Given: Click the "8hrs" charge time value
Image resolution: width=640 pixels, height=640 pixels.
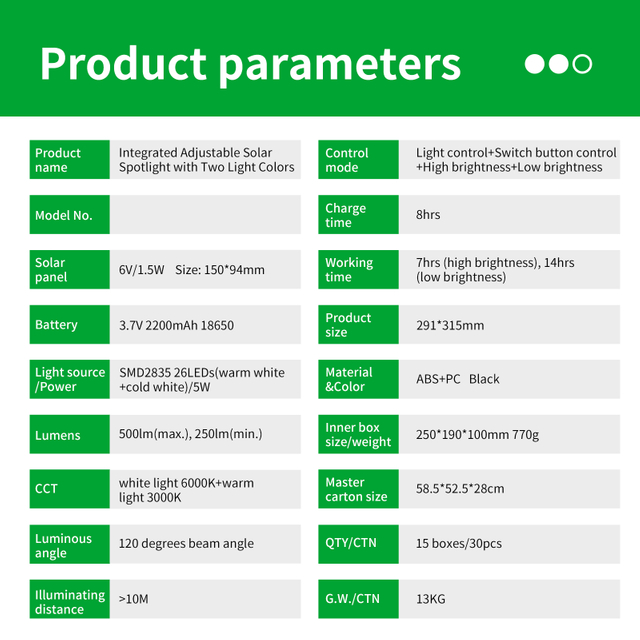Looking at the screenshot, I should tap(428, 215).
